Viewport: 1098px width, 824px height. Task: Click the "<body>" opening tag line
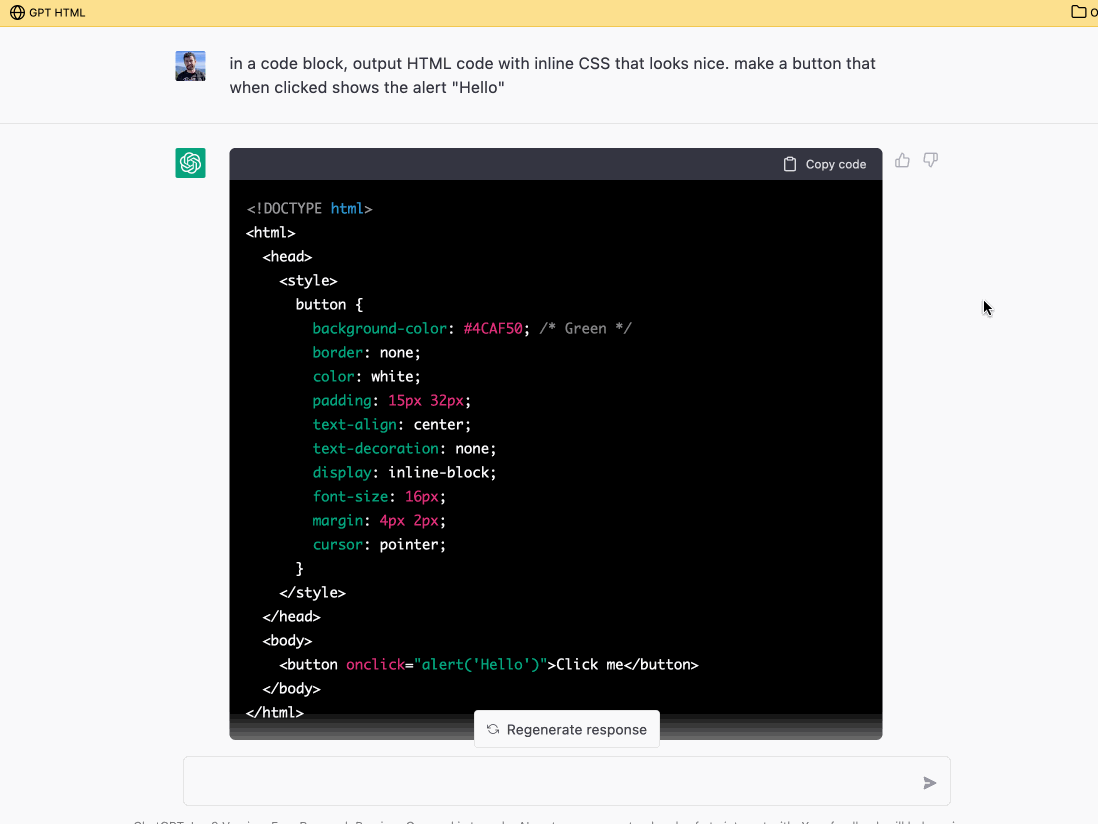click(287, 641)
